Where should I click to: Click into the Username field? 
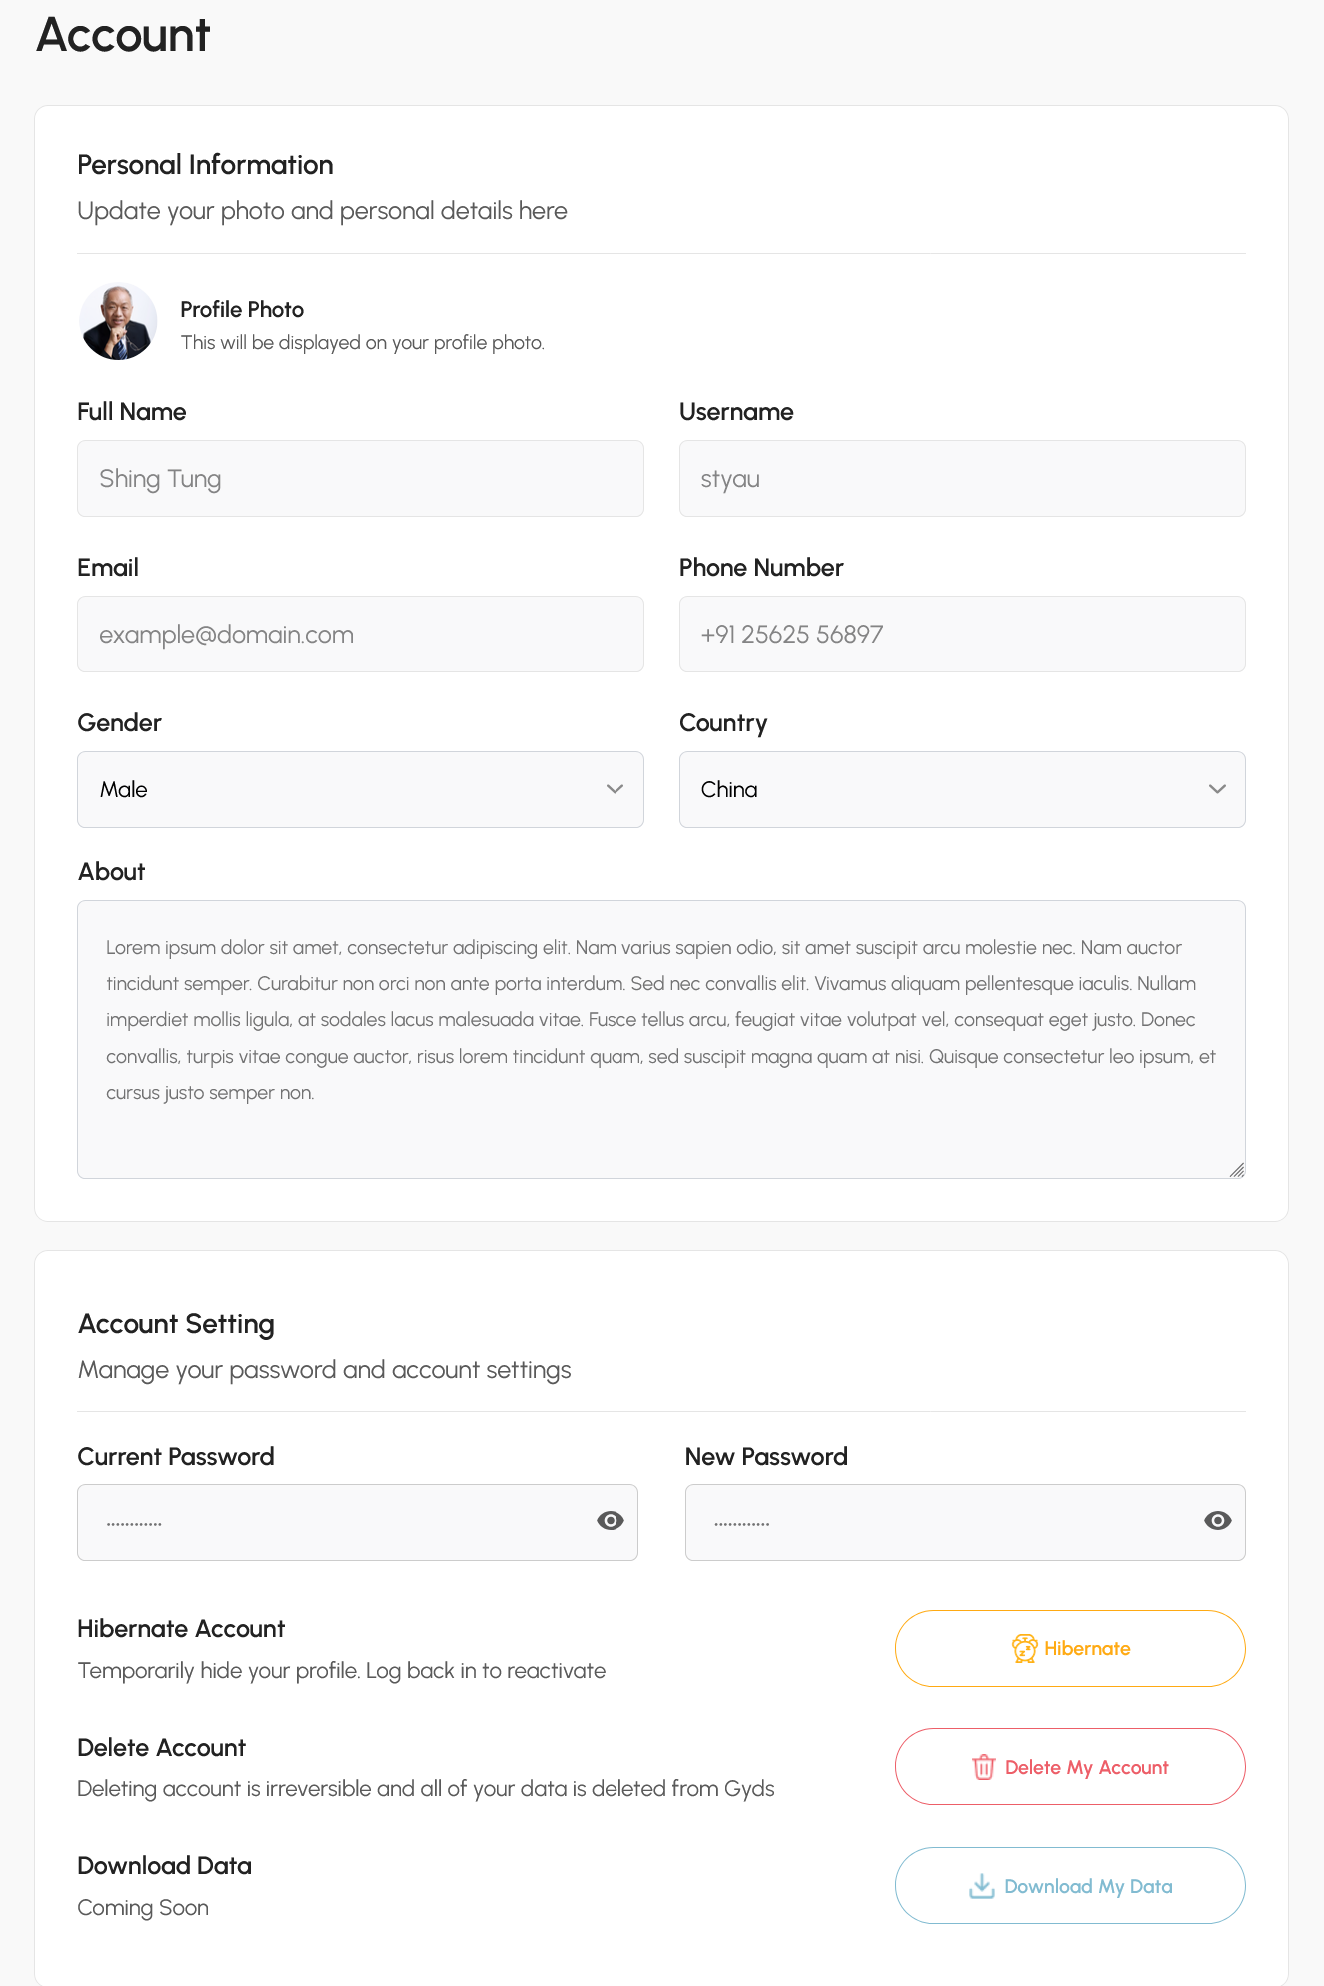click(x=961, y=479)
